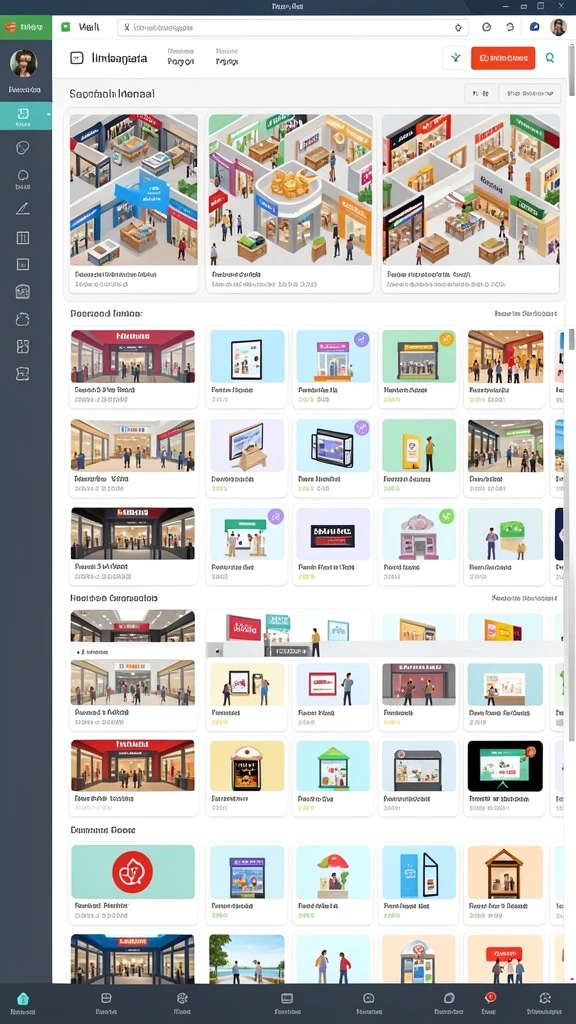Open the wide button at the first section's right
Screen dimensions: 576x1024
(x=530, y=93)
